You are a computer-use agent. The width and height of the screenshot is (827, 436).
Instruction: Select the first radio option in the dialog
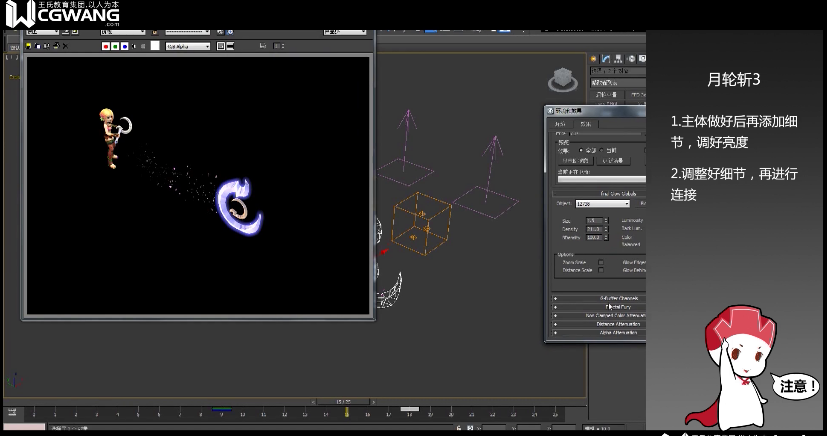(581, 150)
